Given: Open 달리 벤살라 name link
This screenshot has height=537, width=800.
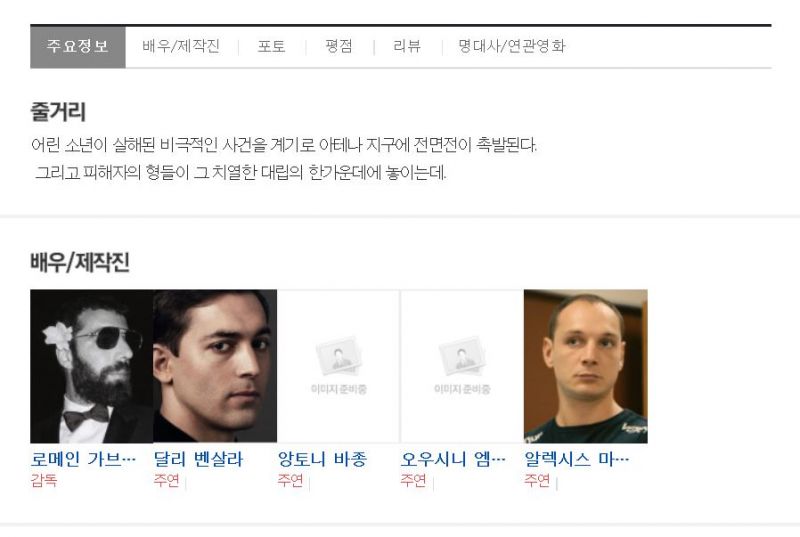Looking at the screenshot, I should [198, 459].
